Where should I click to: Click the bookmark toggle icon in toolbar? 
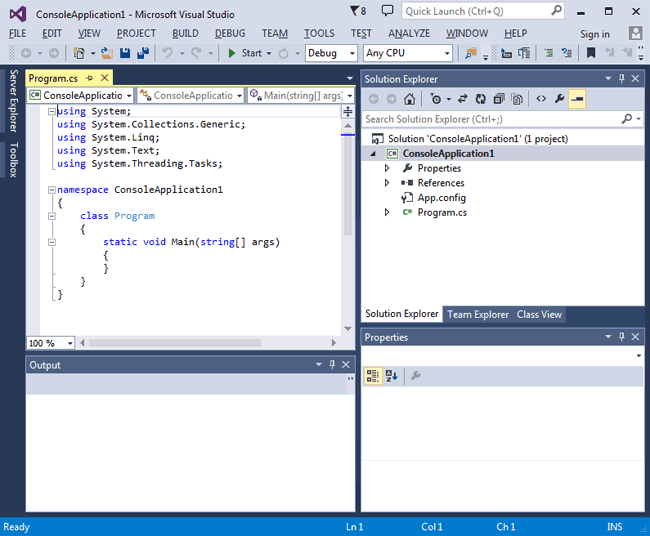(x=591, y=53)
